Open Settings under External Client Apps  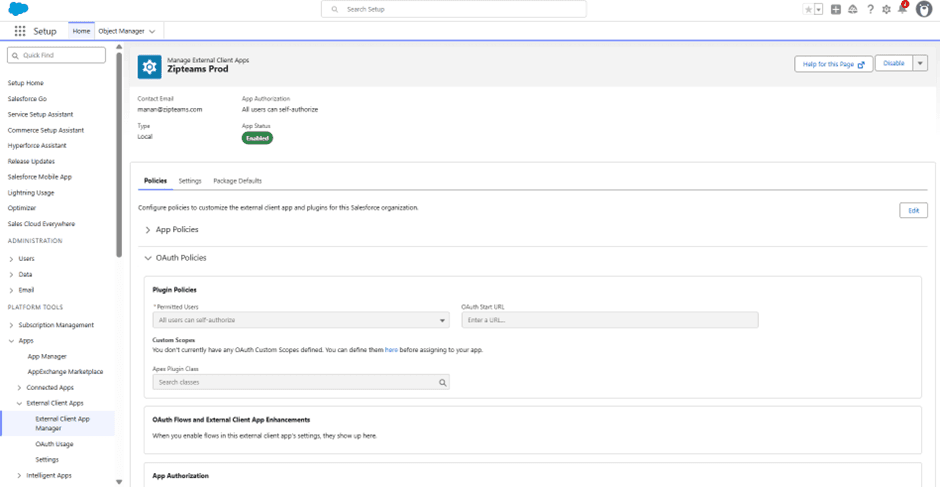click(x=47, y=459)
